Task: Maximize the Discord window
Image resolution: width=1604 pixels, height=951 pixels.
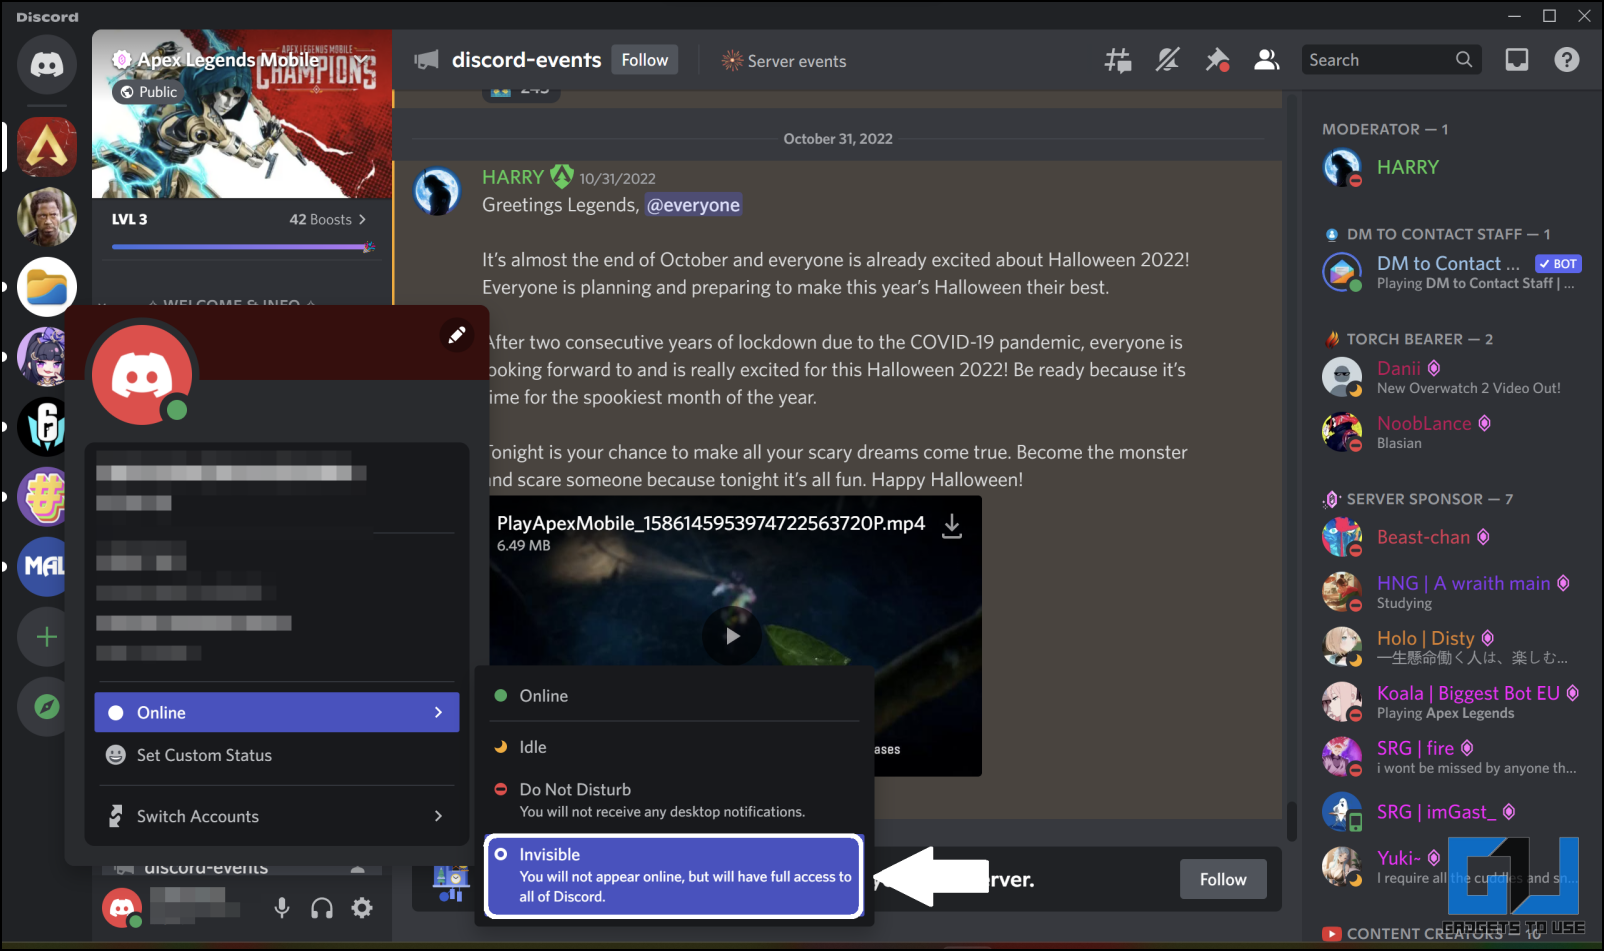Action: (x=1549, y=16)
